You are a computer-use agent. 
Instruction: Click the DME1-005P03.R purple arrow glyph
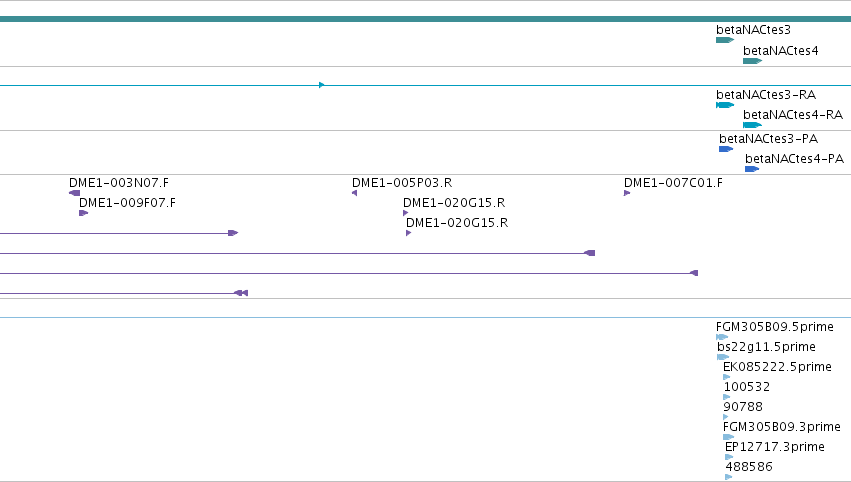354,193
